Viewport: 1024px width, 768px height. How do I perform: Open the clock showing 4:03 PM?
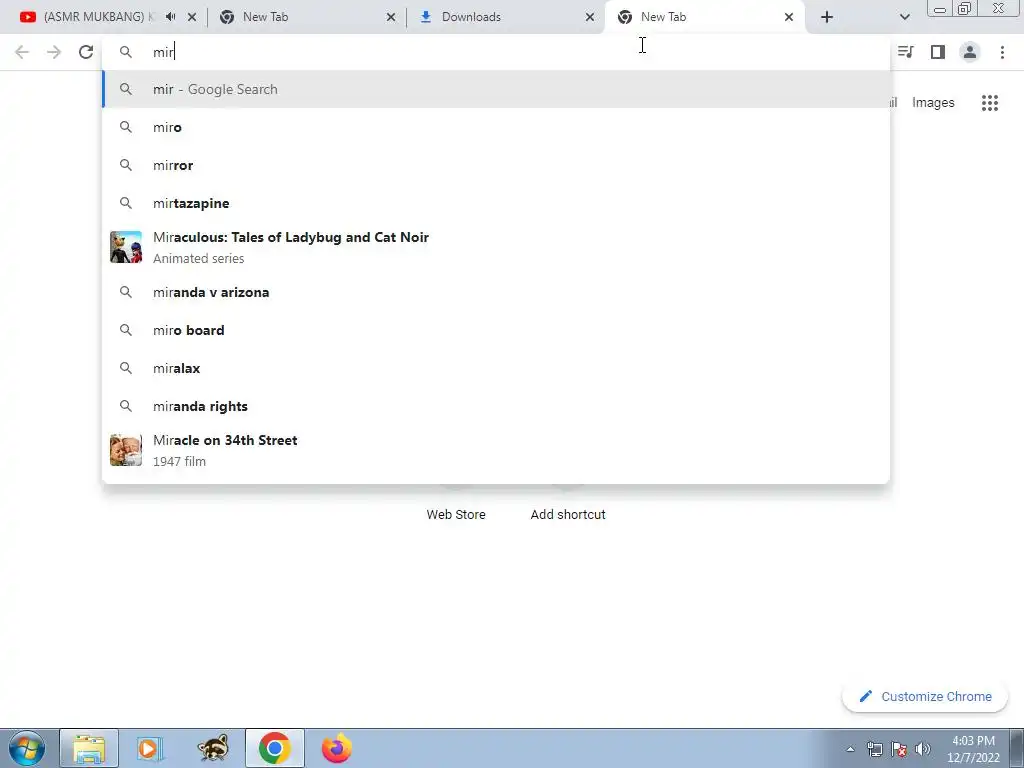click(x=973, y=749)
